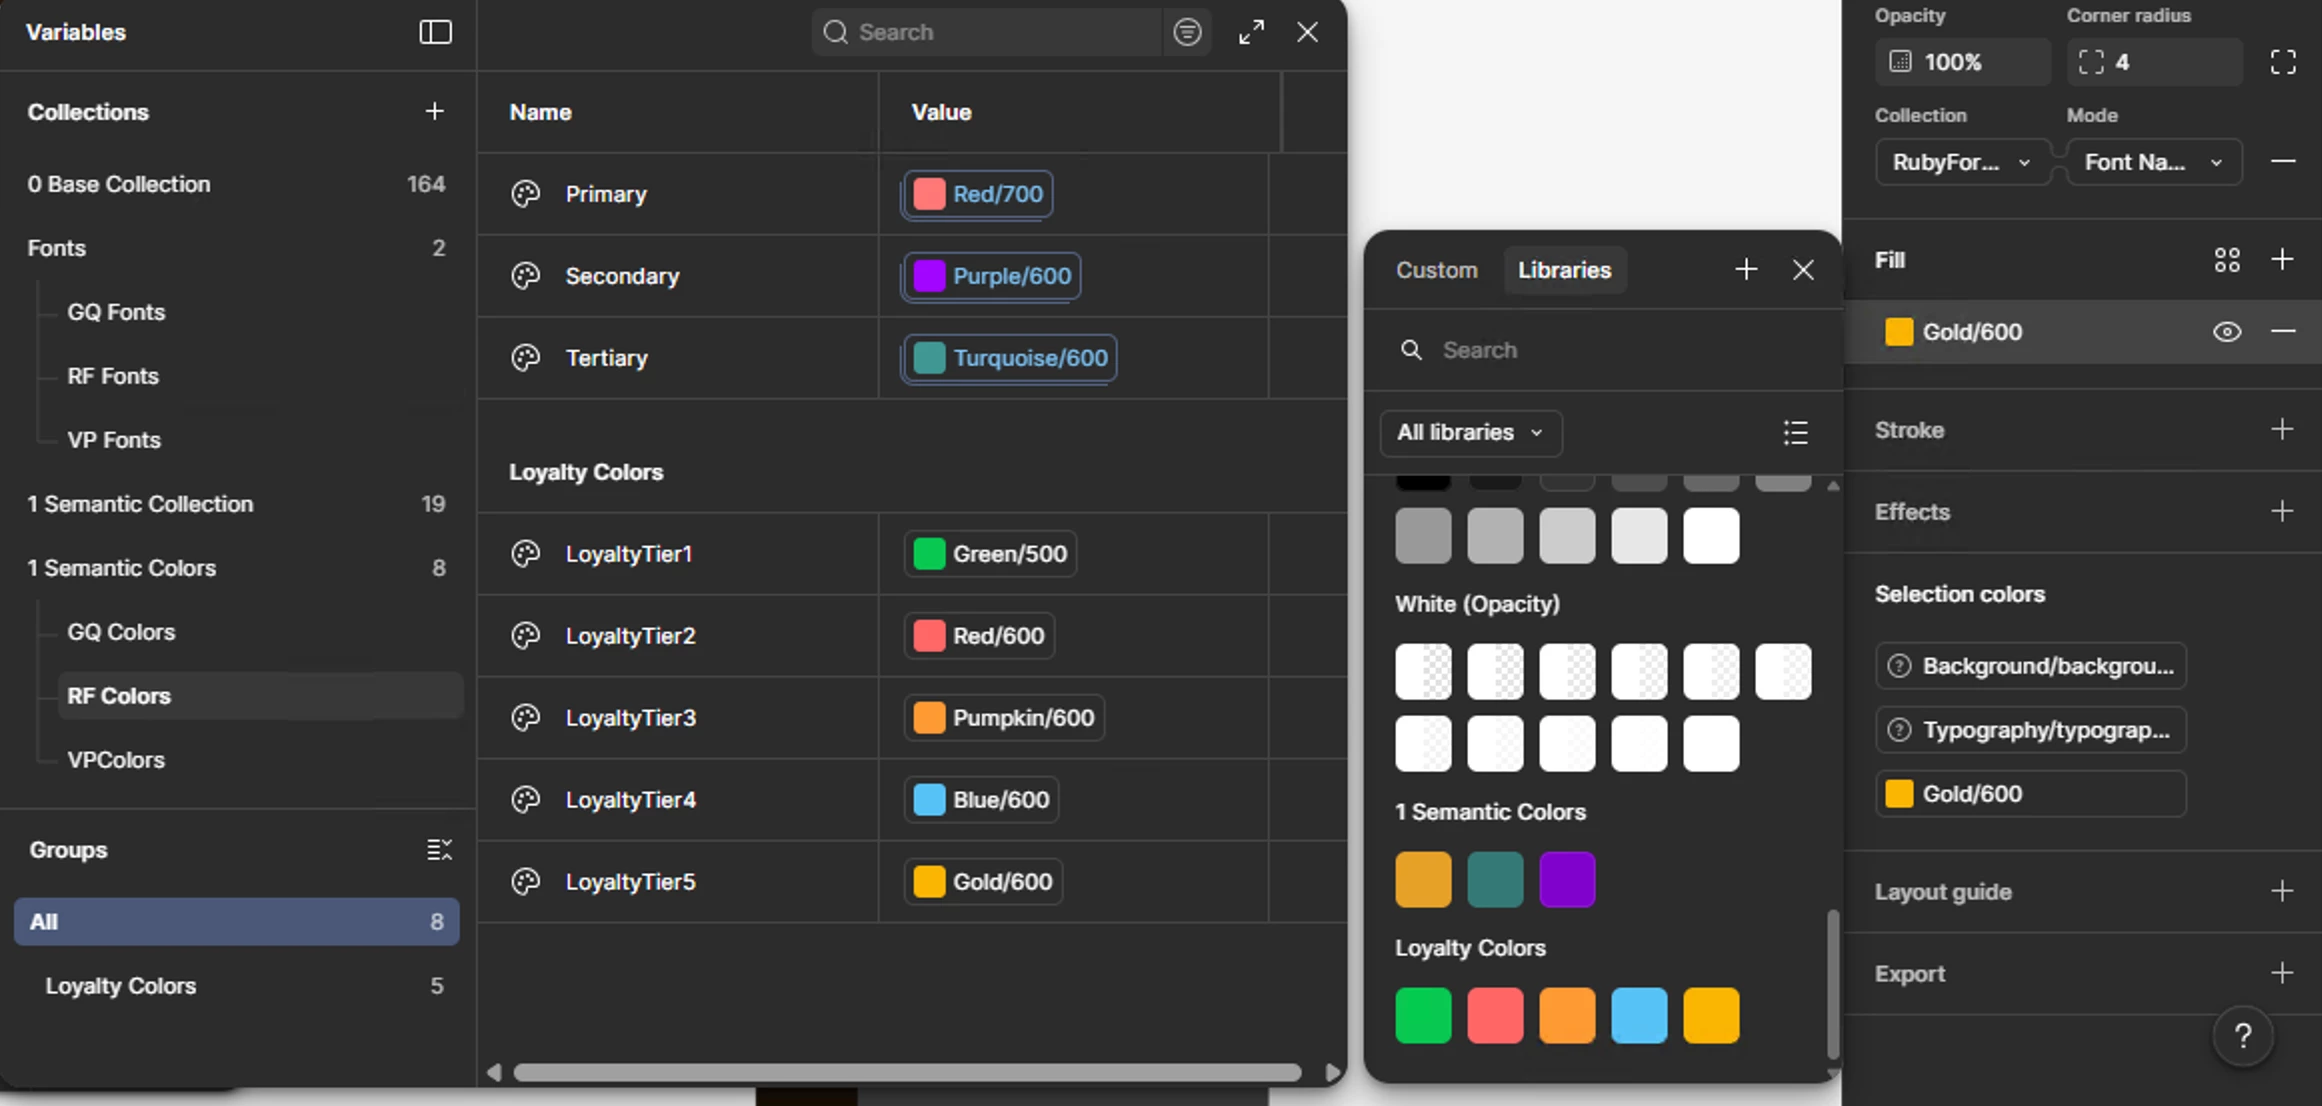2322x1106 pixels.
Task: Add a new collection with plus icon
Action: tap(434, 111)
